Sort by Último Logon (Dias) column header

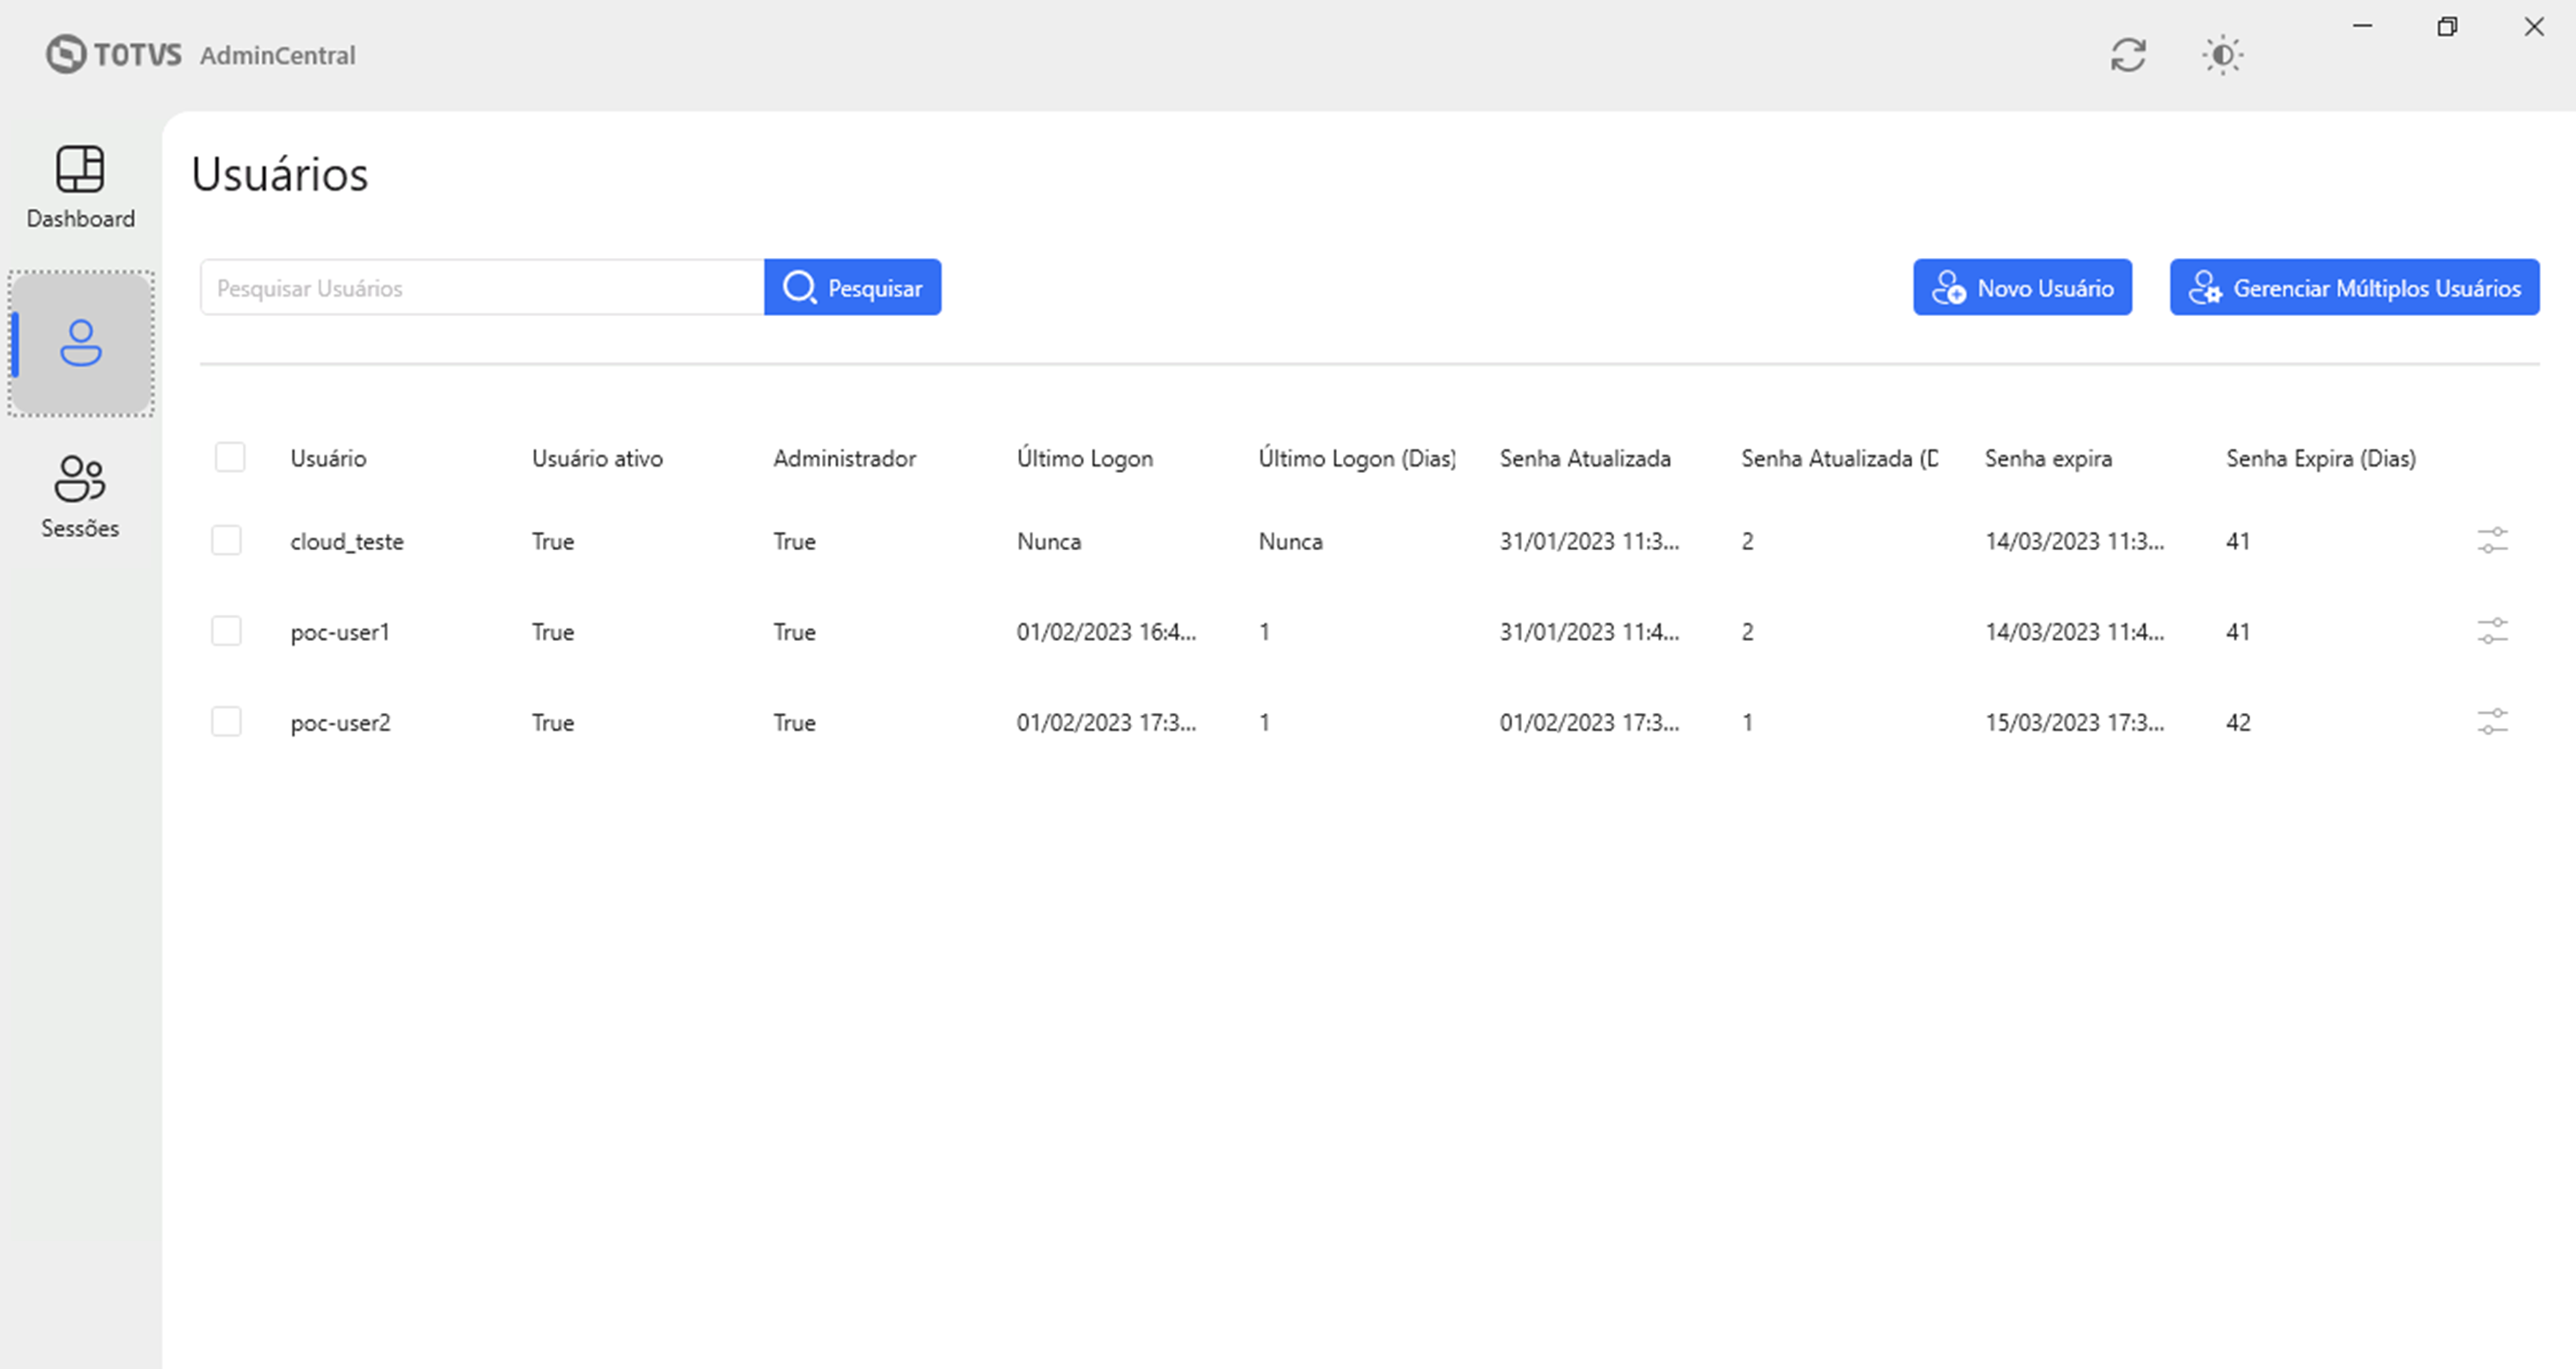(x=1356, y=458)
